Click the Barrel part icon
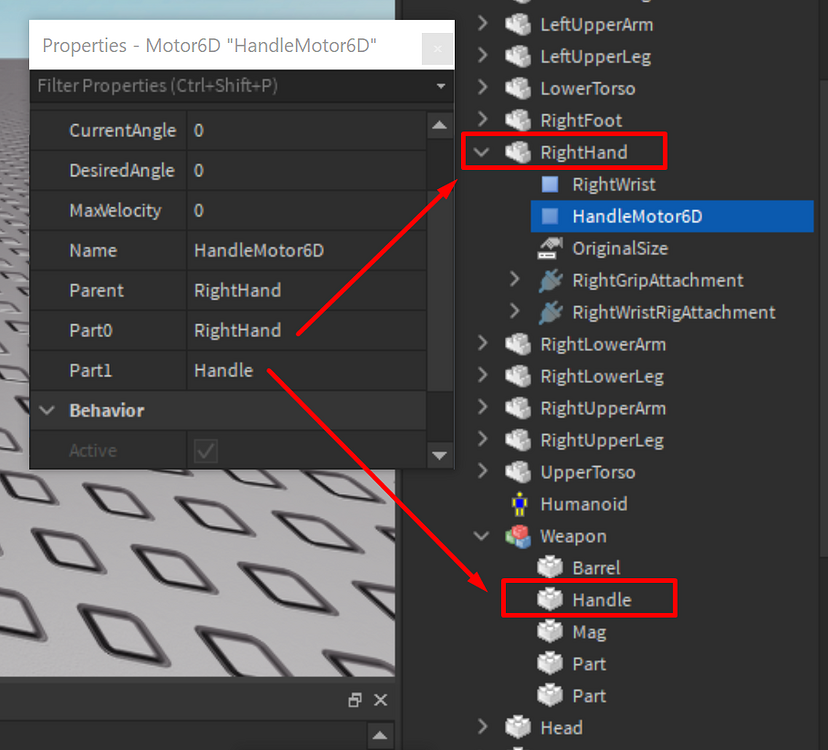 coord(550,567)
